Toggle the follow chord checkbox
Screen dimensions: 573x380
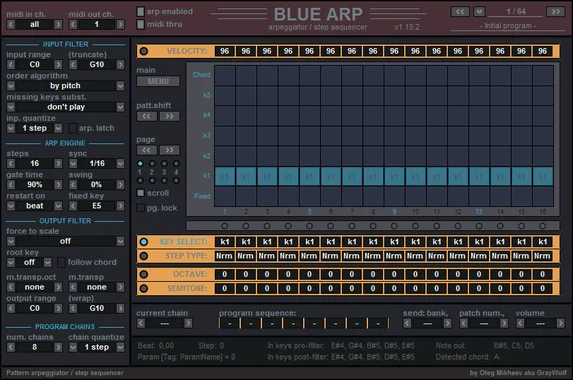(x=62, y=262)
